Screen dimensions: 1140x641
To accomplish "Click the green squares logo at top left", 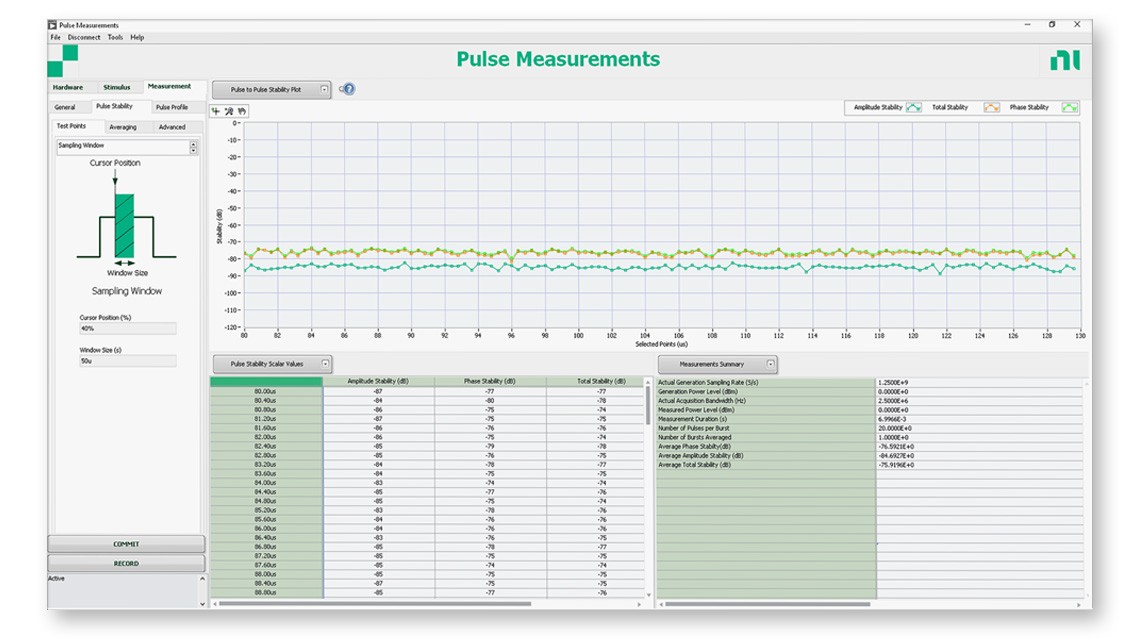I will tap(63, 60).
